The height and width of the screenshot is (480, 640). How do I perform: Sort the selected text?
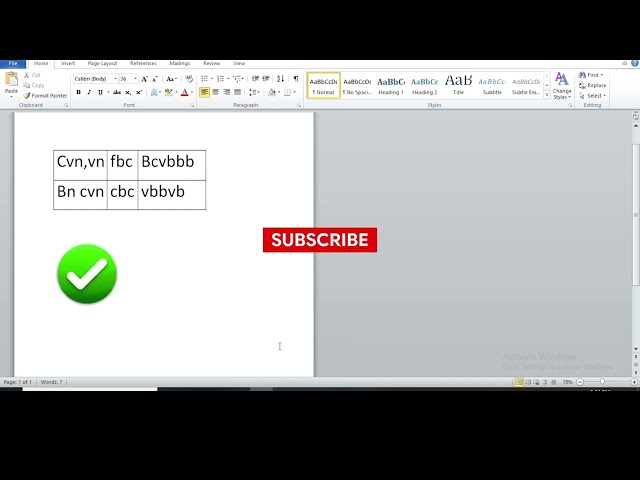280,79
